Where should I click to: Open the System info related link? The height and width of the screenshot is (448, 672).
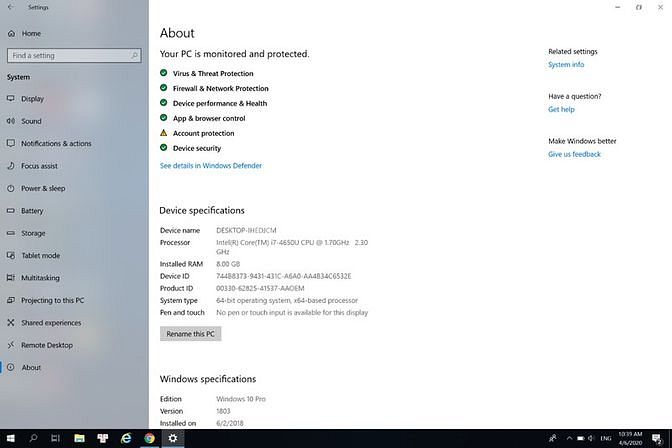point(566,65)
